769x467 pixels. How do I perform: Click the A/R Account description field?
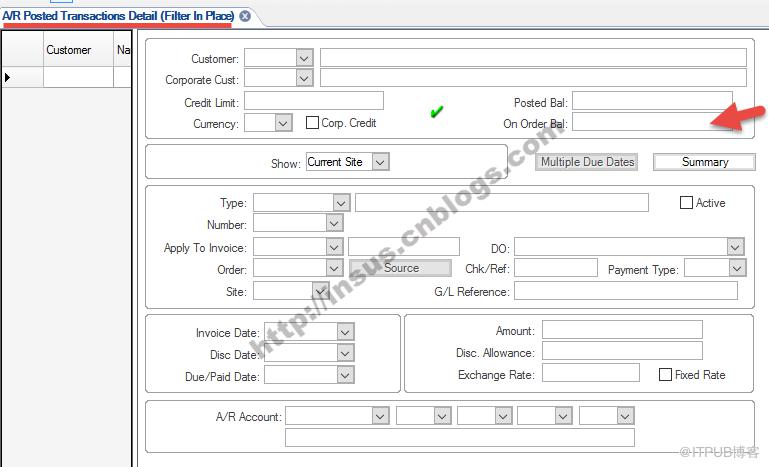(460, 437)
